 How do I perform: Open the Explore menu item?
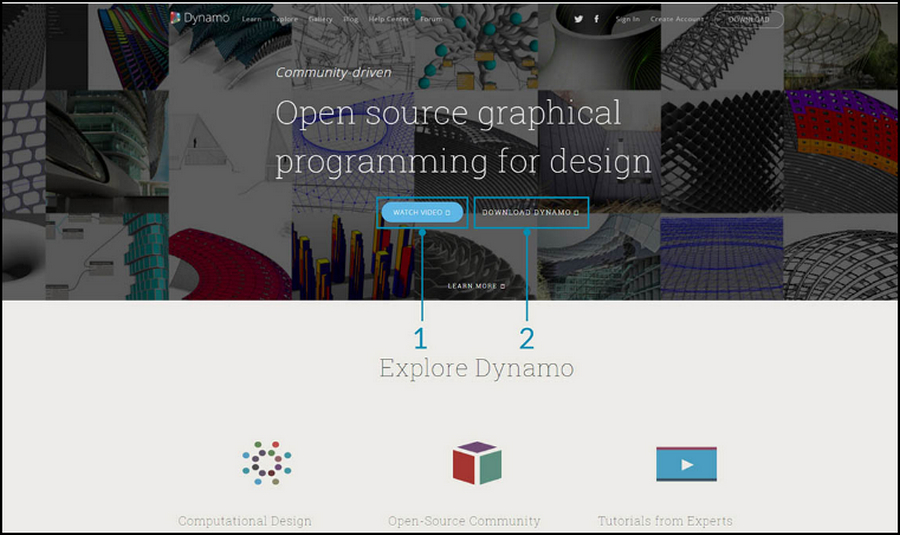point(285,19)
